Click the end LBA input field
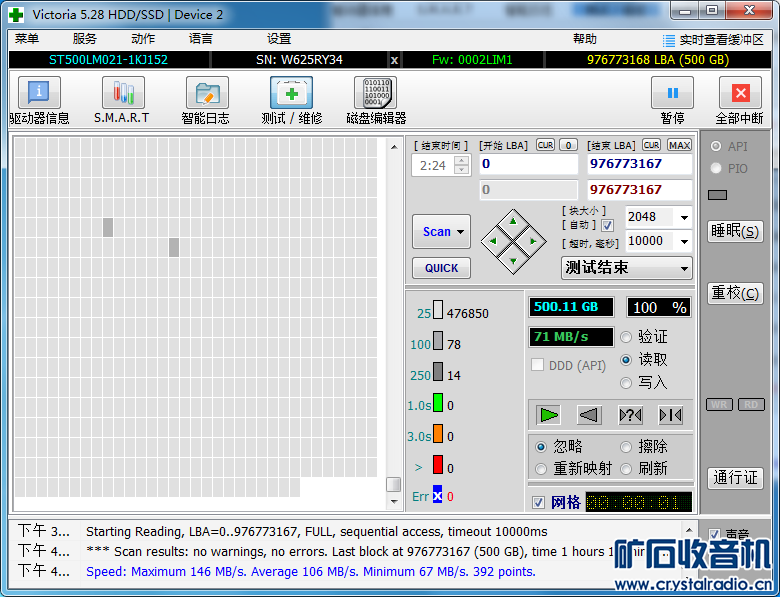780x597 pixels. (x=640, y=164)
